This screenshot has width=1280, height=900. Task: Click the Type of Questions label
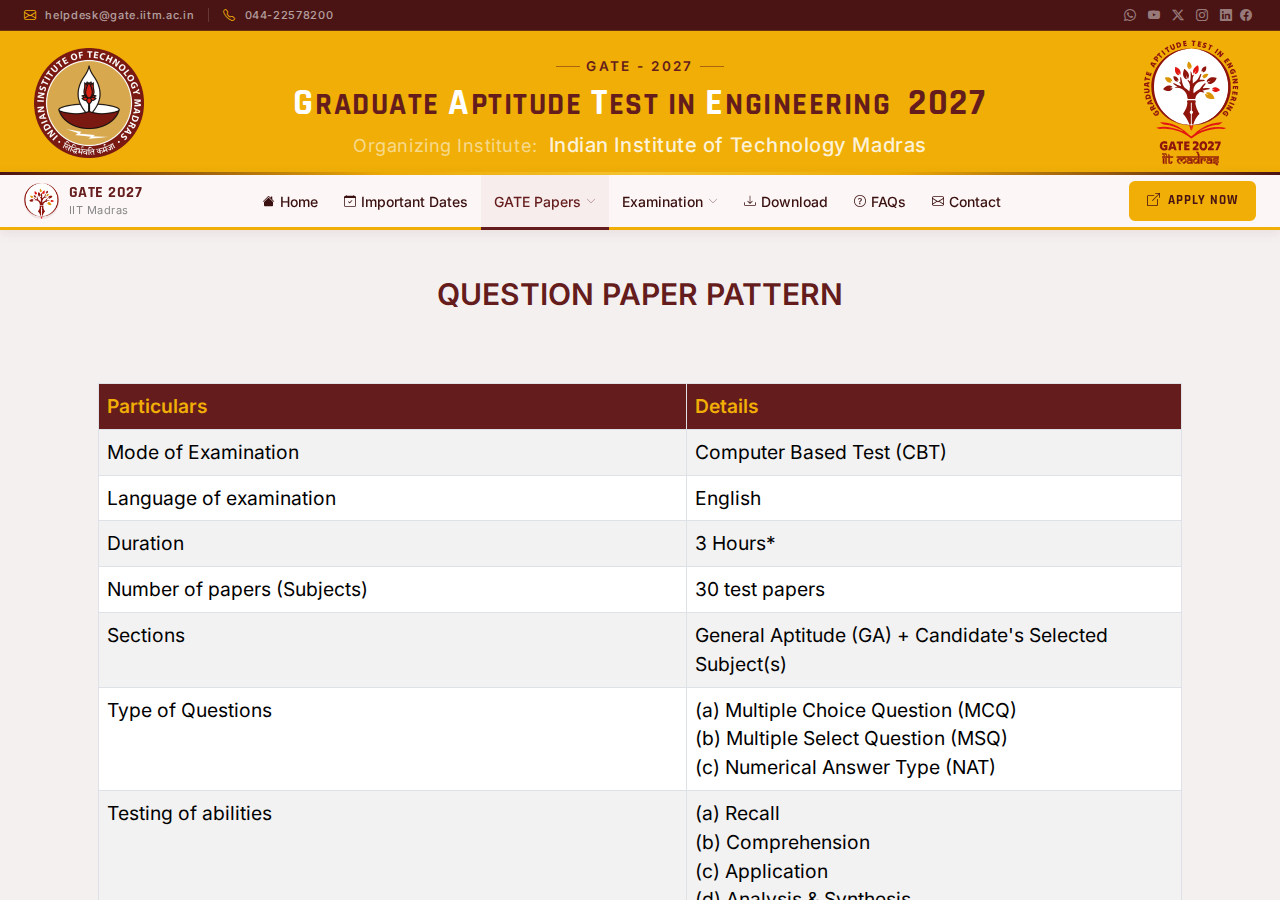pyautogui.click(x=190, y=711)
